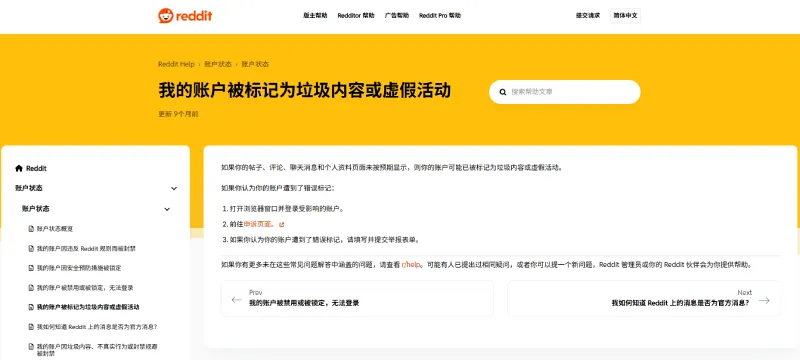The height and width of the screenshot is (360, 800).
Task: Open Redditor 帮助 in the top navigation
Action: coord(356,16)
